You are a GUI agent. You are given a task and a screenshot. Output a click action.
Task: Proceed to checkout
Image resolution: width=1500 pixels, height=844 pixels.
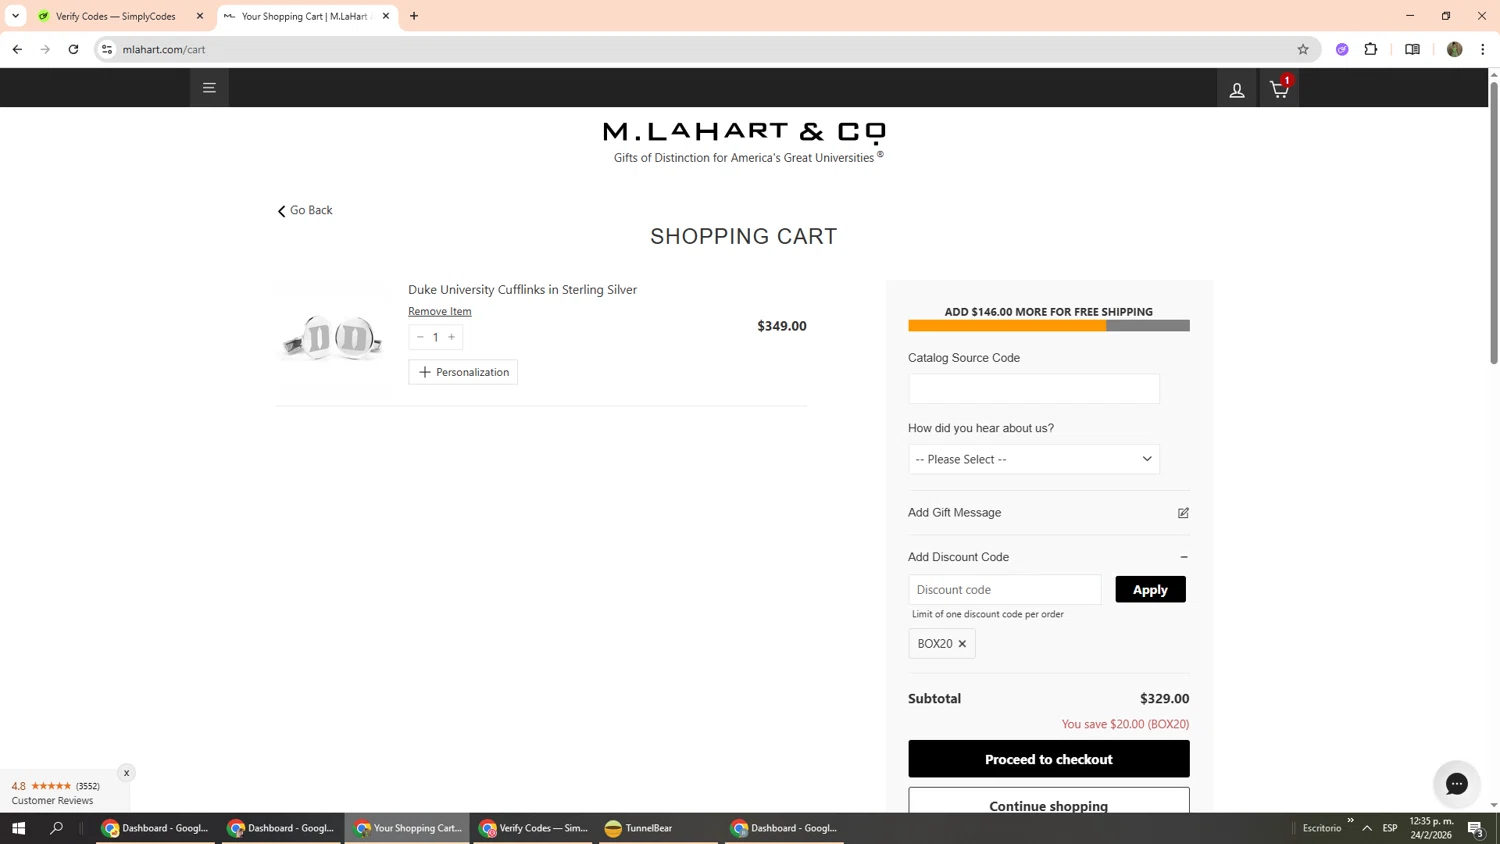[1048, 759]
